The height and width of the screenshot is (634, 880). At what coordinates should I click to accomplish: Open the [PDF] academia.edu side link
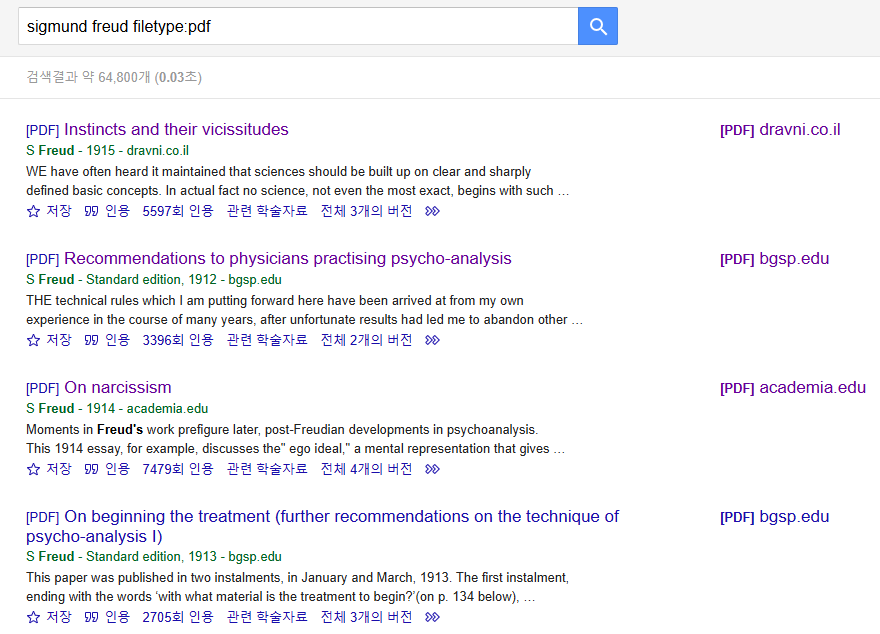(x=793, y=388)
